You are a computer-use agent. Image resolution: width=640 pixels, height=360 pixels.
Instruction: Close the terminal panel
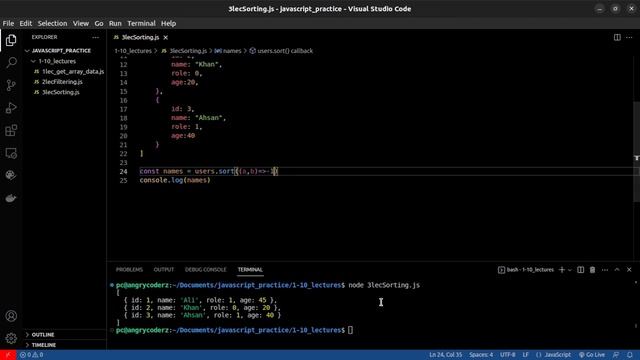click(629, 270)
